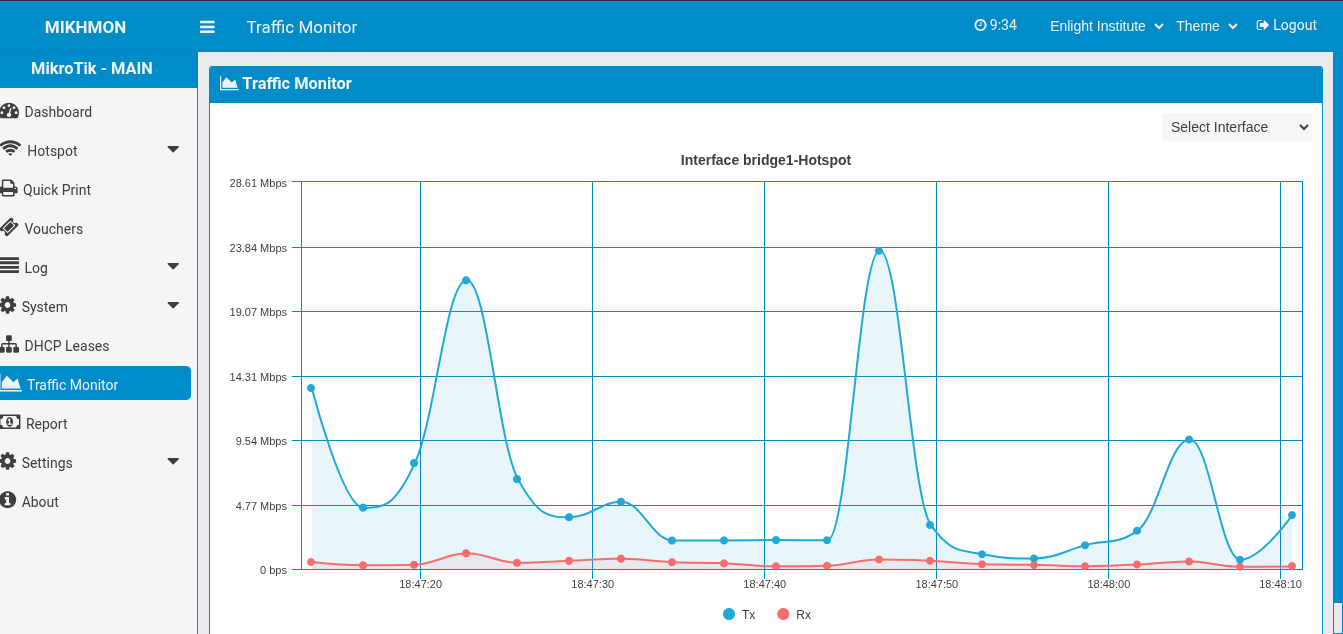
Task: Expand the Settings submenu arrow
Action: tap(173, 462)
